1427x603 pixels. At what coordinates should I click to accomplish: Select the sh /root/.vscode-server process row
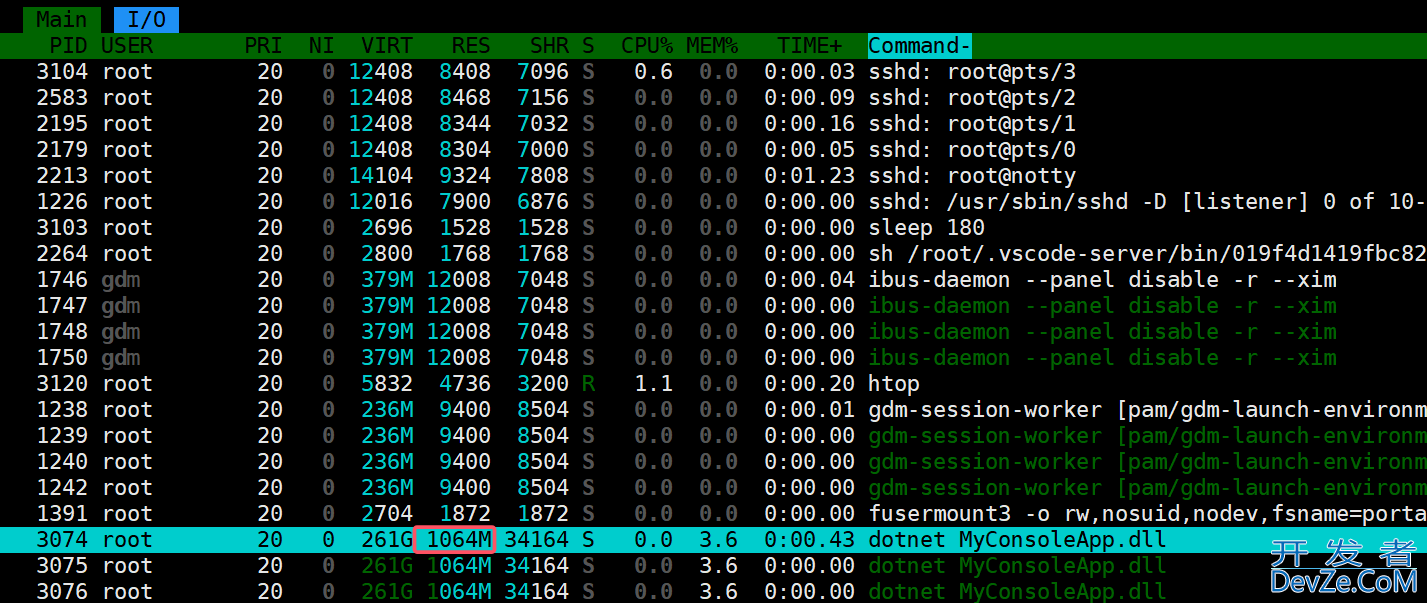pos(713,254)
